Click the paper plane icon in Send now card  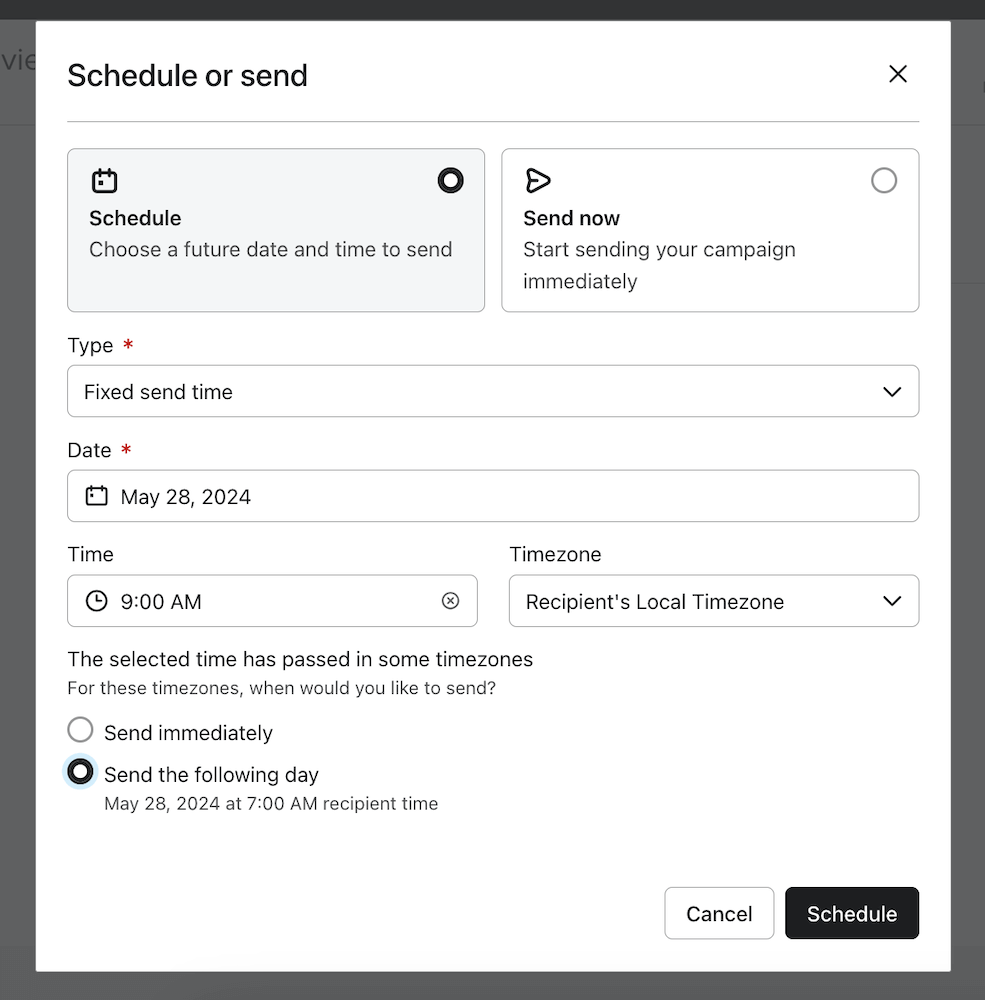pos(538,180)
